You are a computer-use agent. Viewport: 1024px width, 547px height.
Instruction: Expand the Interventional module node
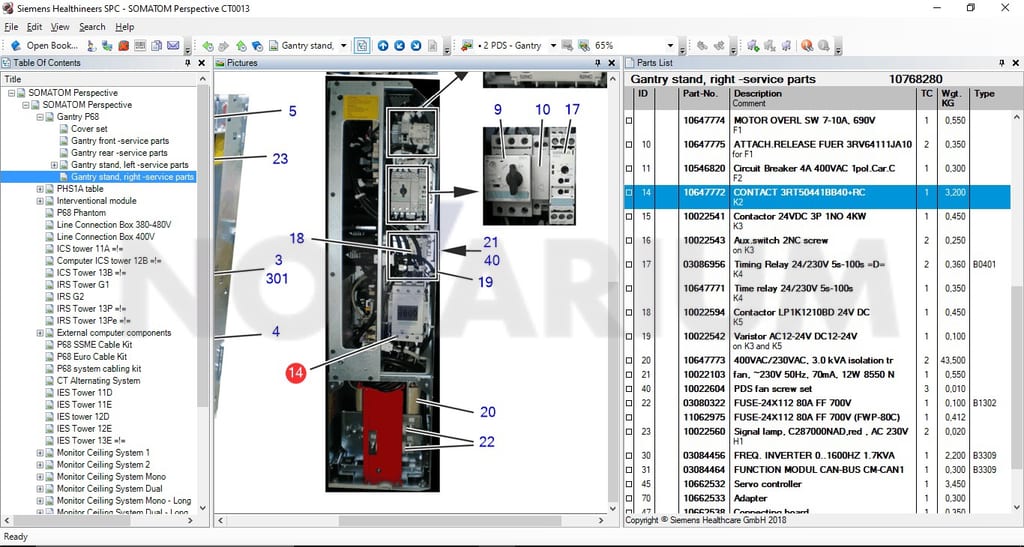tap(40, 201)
